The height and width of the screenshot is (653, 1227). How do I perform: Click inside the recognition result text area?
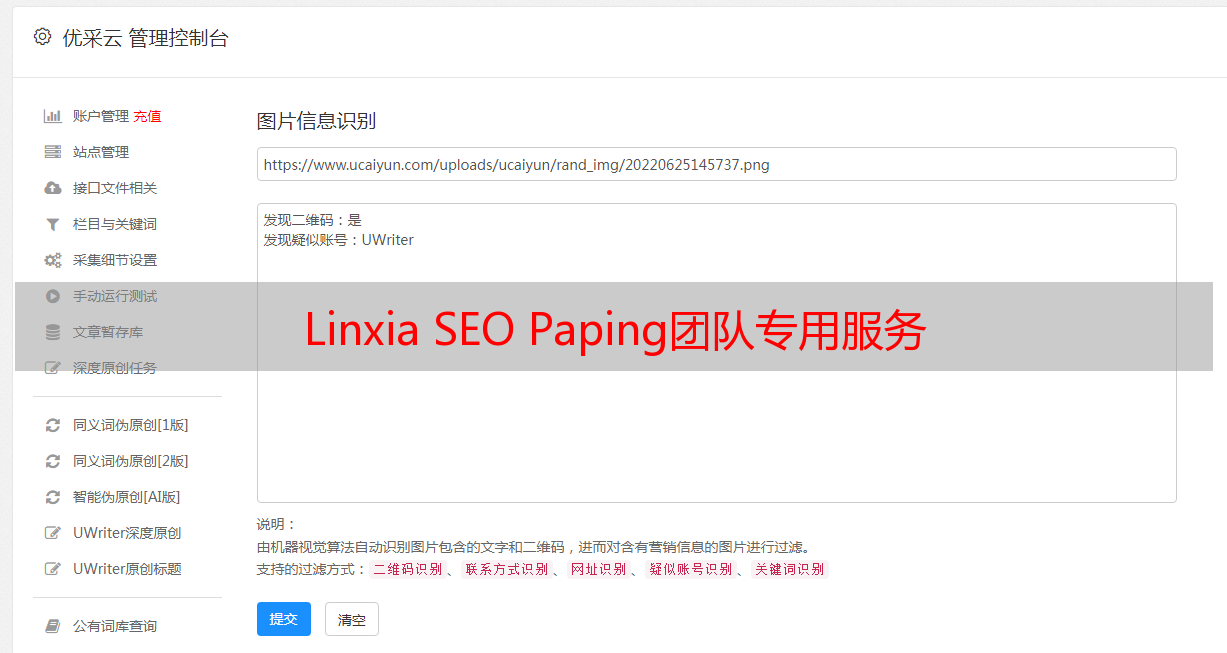tap(716, 353)
